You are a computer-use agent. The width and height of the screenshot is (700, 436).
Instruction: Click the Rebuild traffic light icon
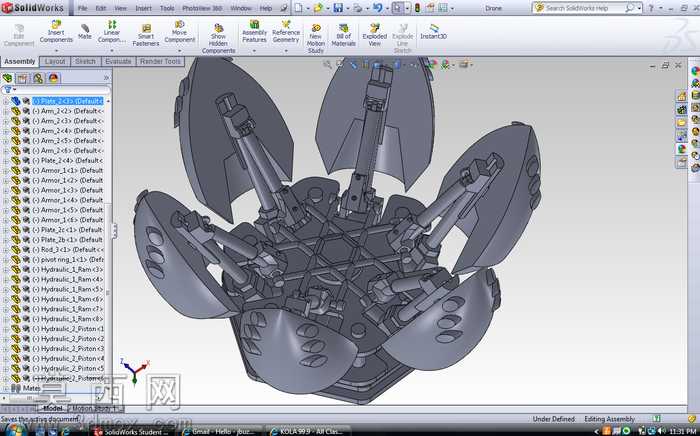(417, 8)
